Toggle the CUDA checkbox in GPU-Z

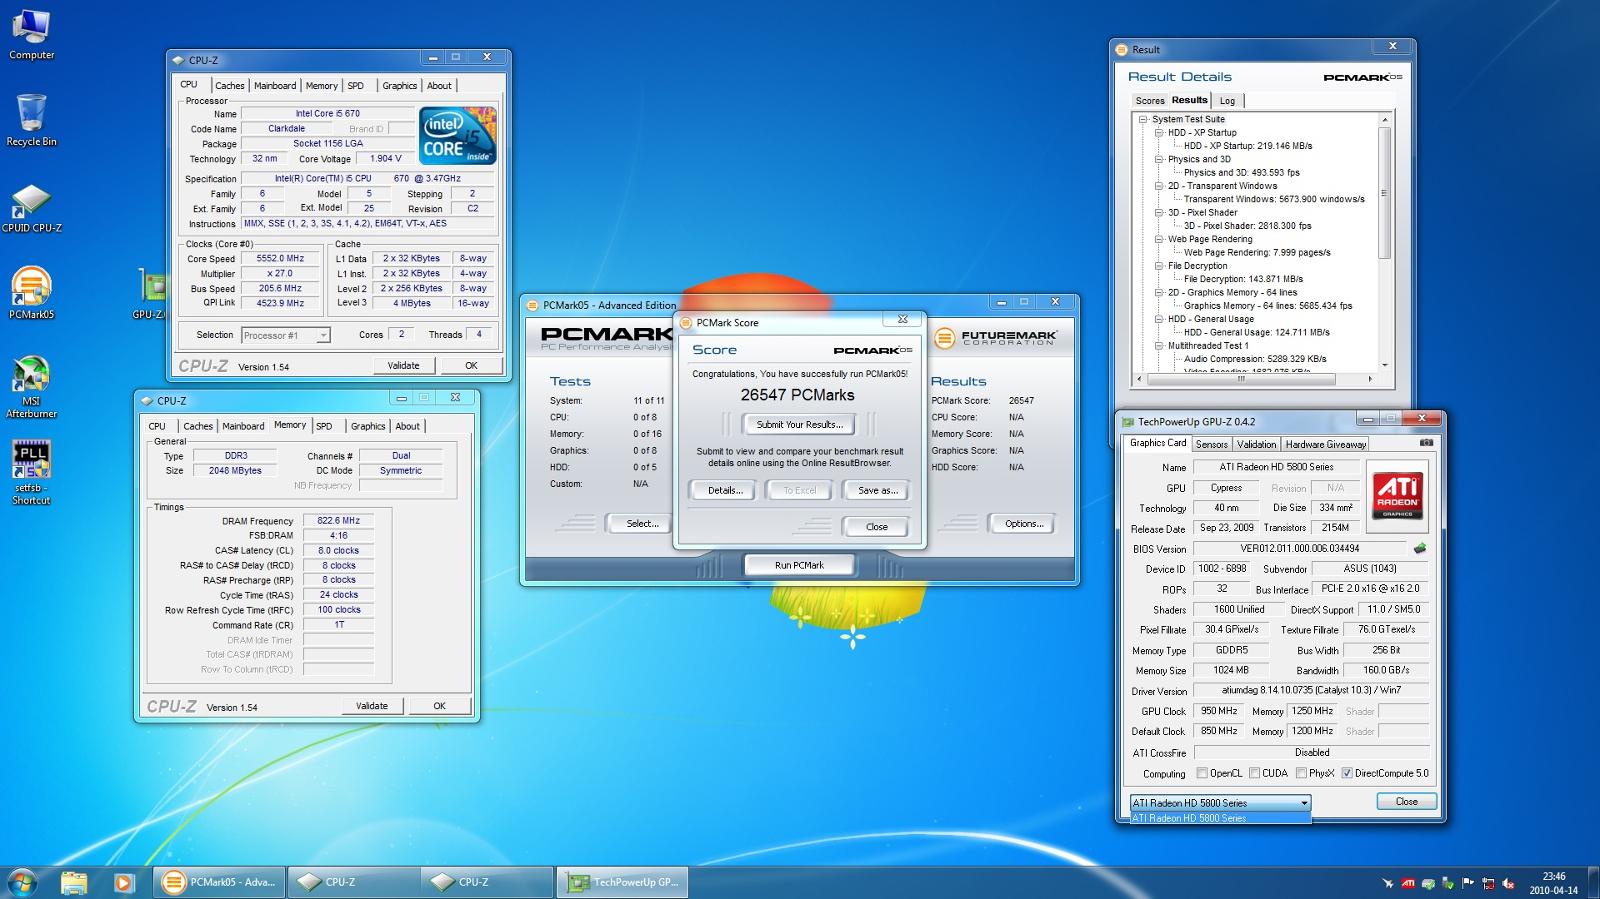(1254, 773)
